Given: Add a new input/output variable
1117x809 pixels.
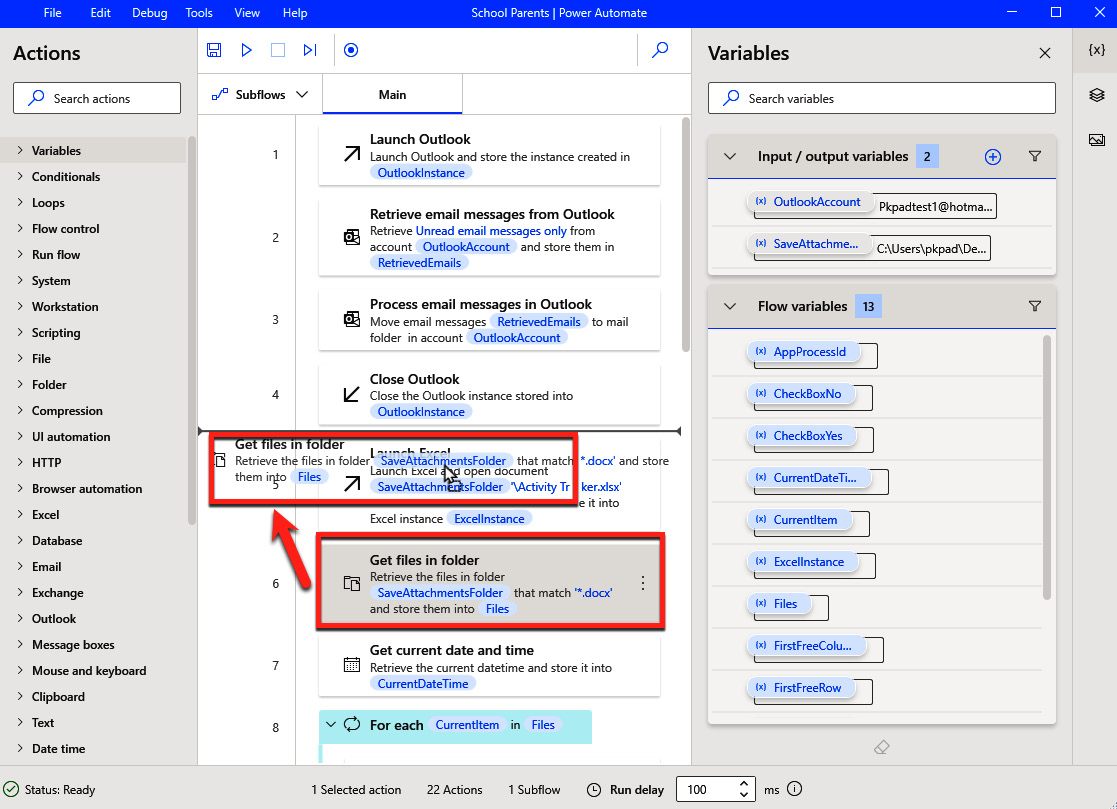Looking at the screenshot, I should [x=992, y=157].
